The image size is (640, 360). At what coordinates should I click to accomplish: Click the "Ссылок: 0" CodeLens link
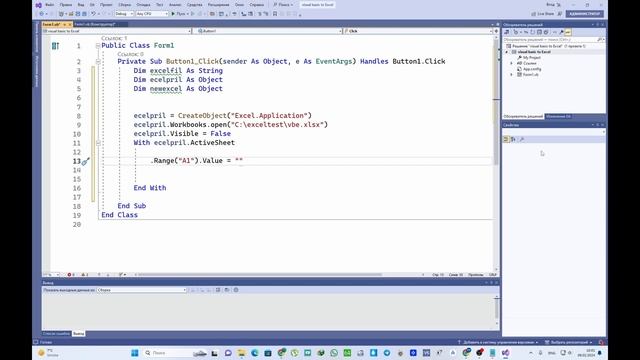(130, 54)
